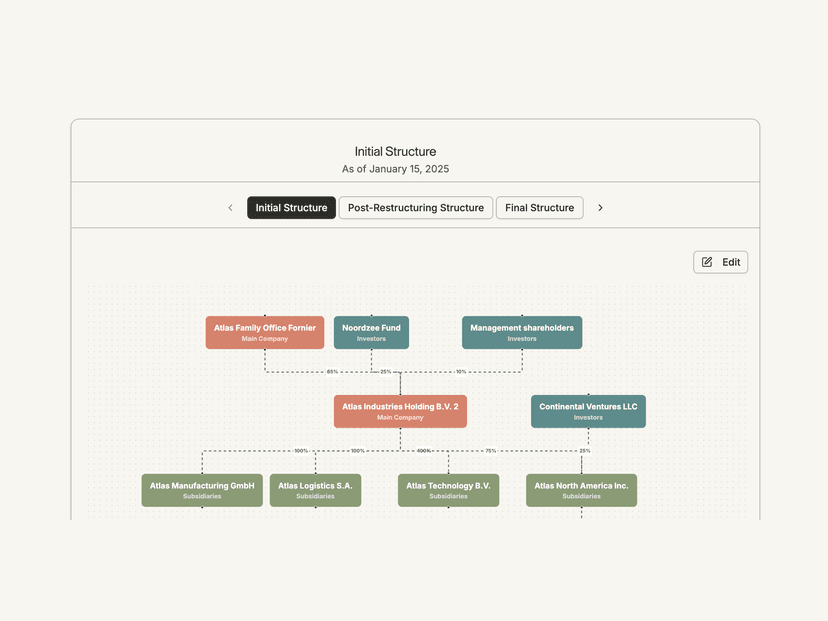Click the Noordzee Fund investor node

[x=371, y=332]
